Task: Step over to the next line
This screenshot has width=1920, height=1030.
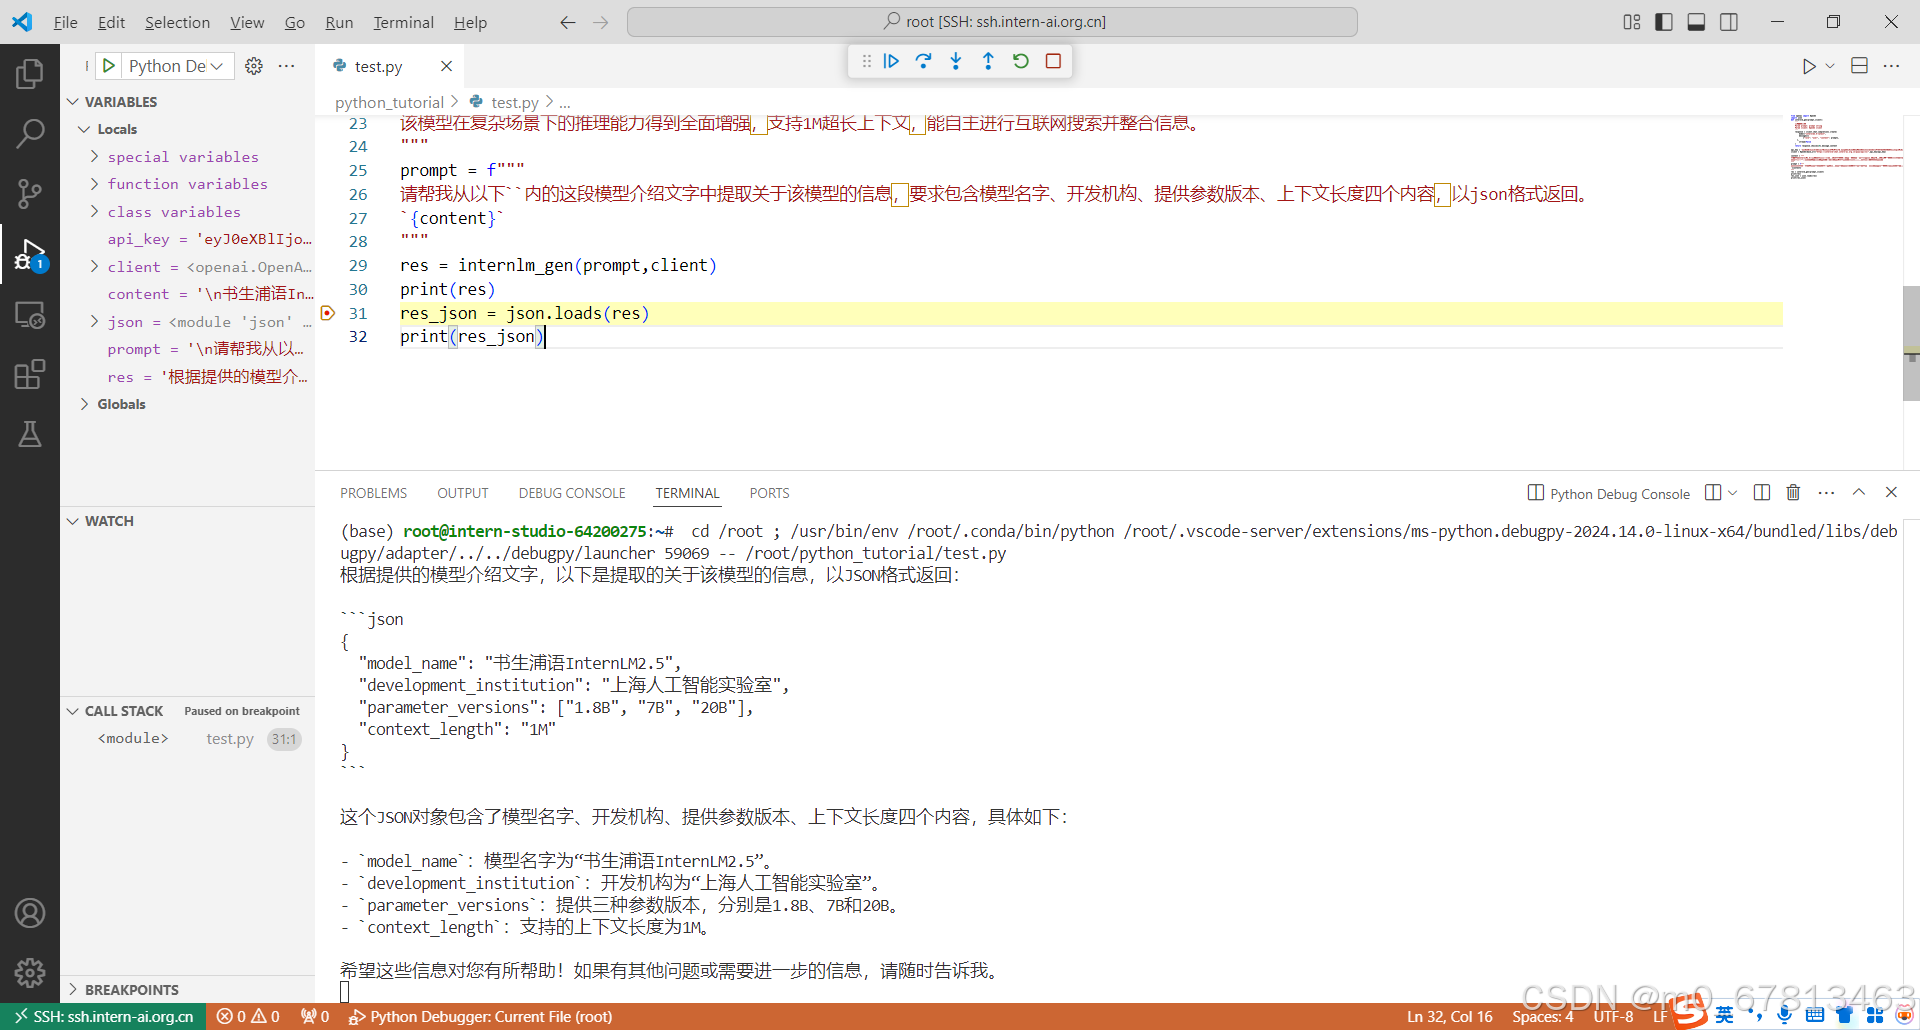Action: click(923, 61)
